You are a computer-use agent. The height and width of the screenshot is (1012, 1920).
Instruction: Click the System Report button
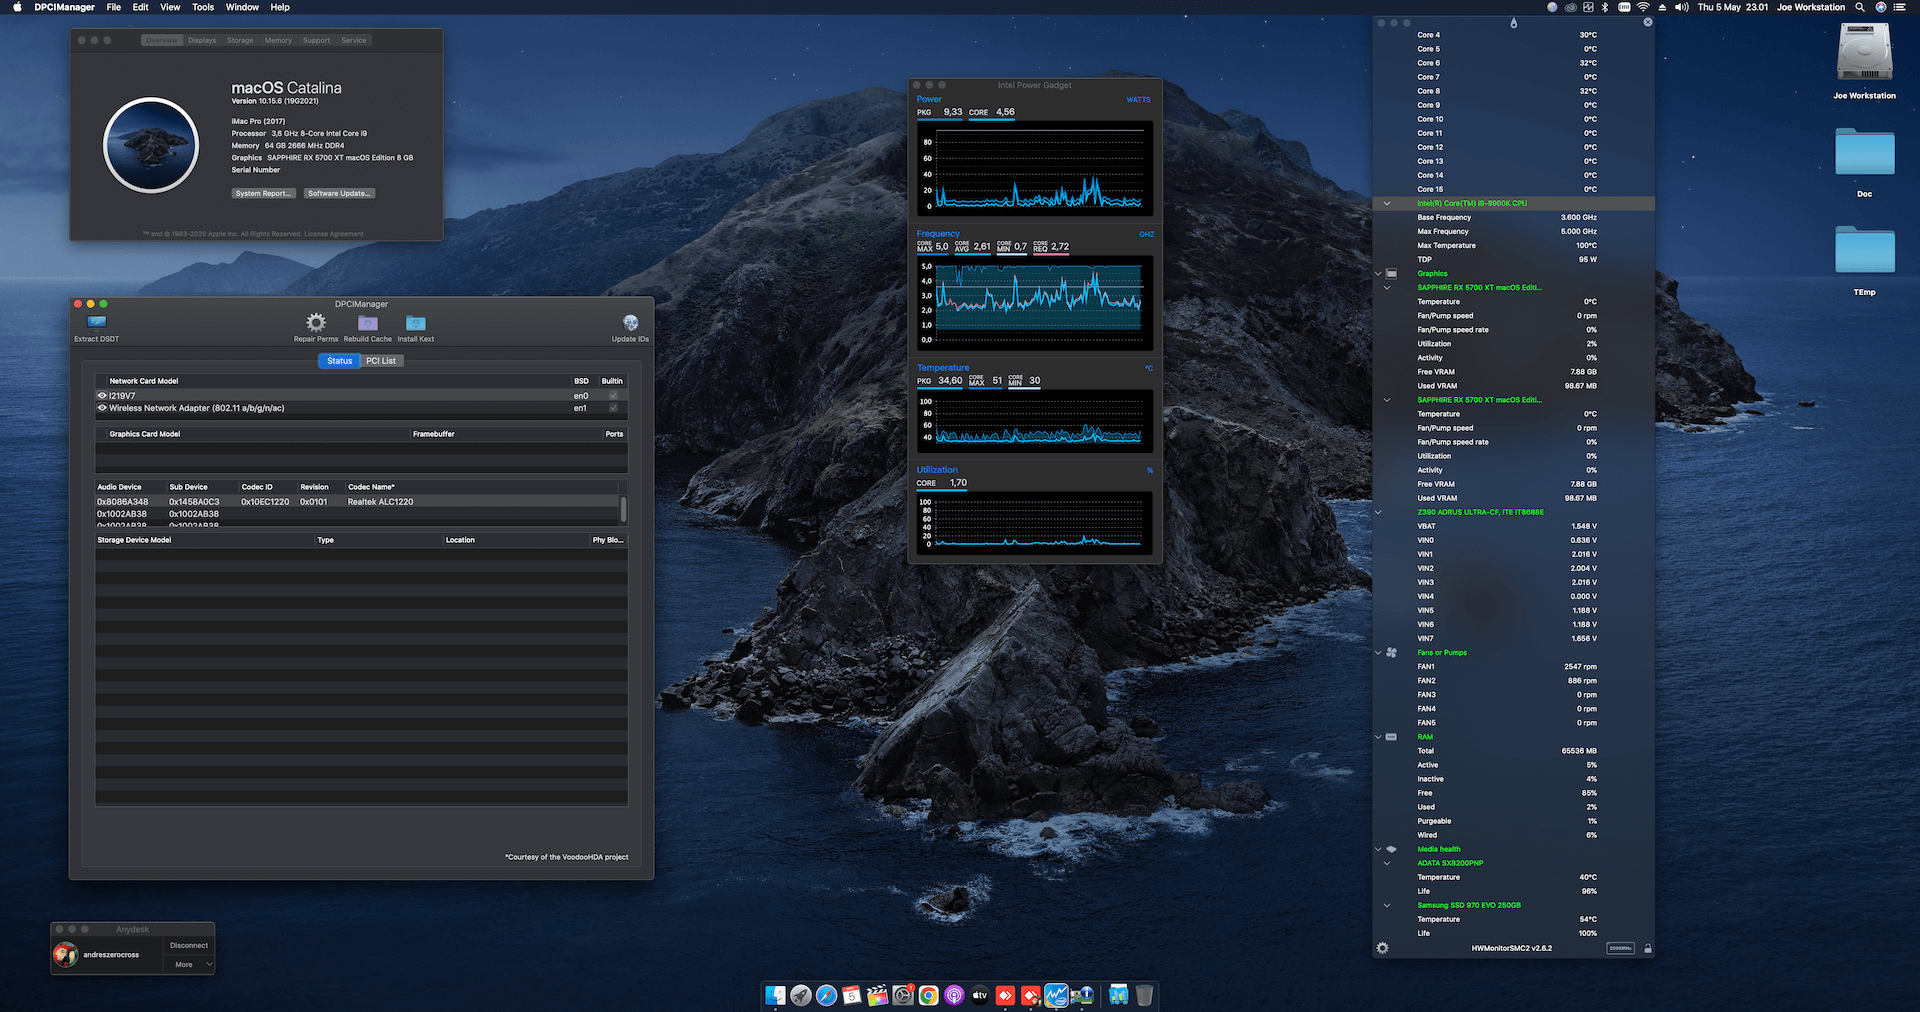(x=264, y=194)
